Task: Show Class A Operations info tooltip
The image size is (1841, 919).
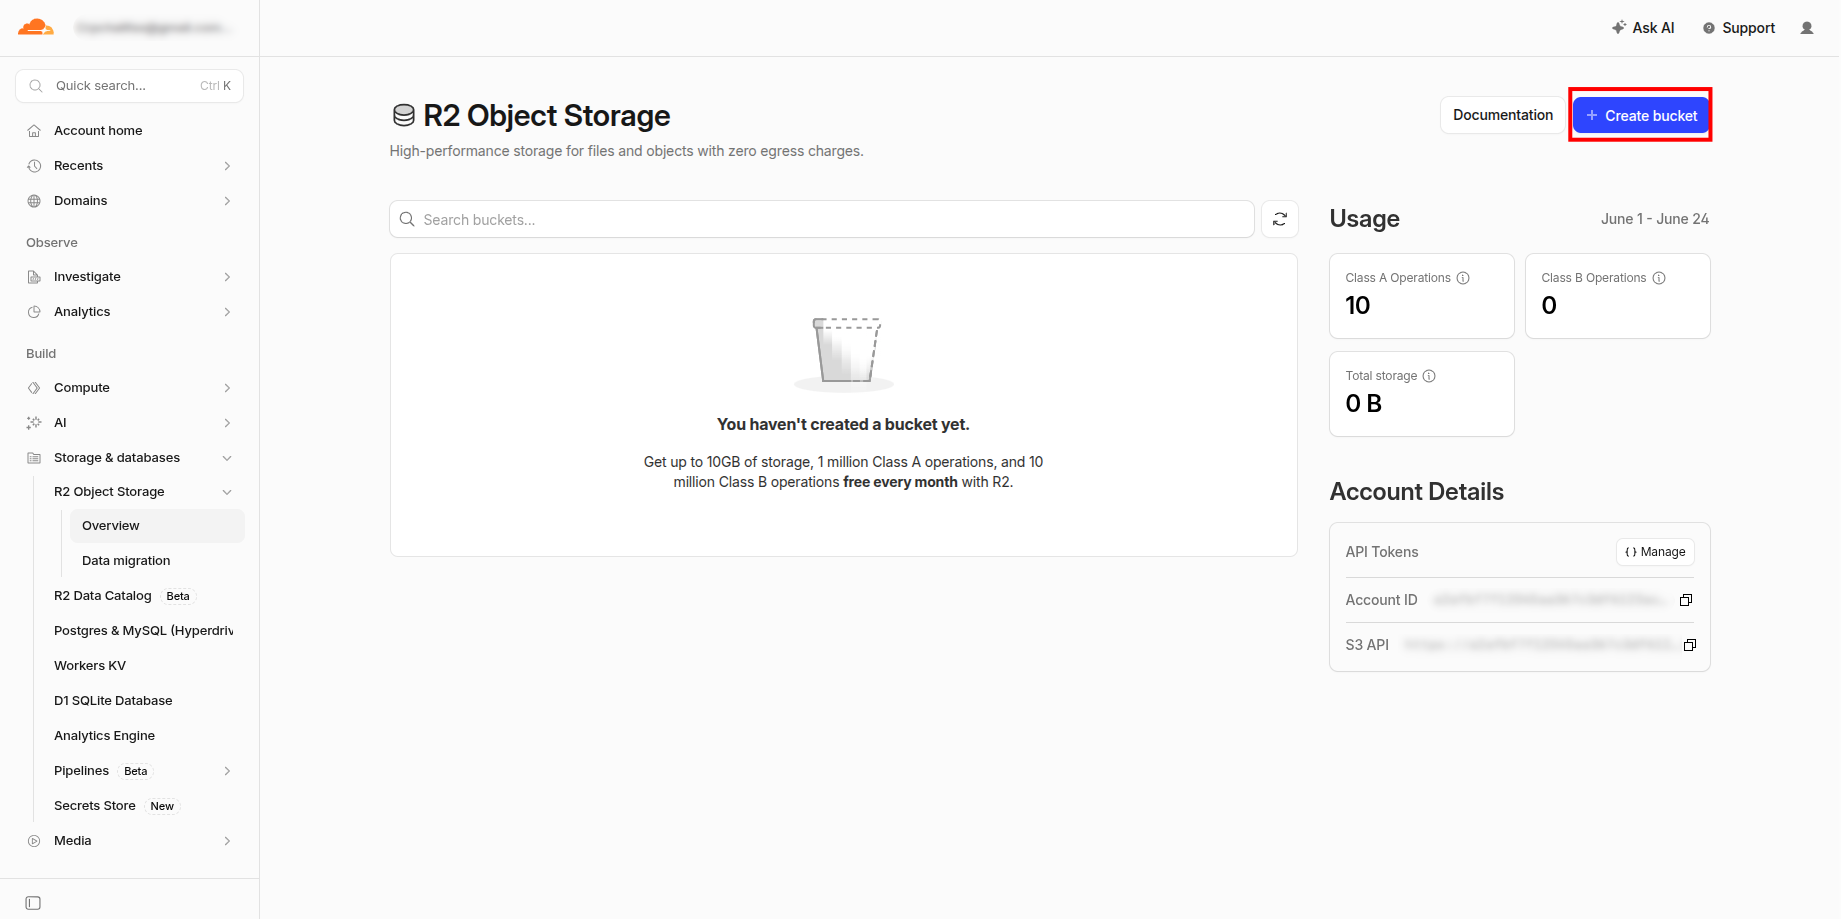Action: [1463, 278]
